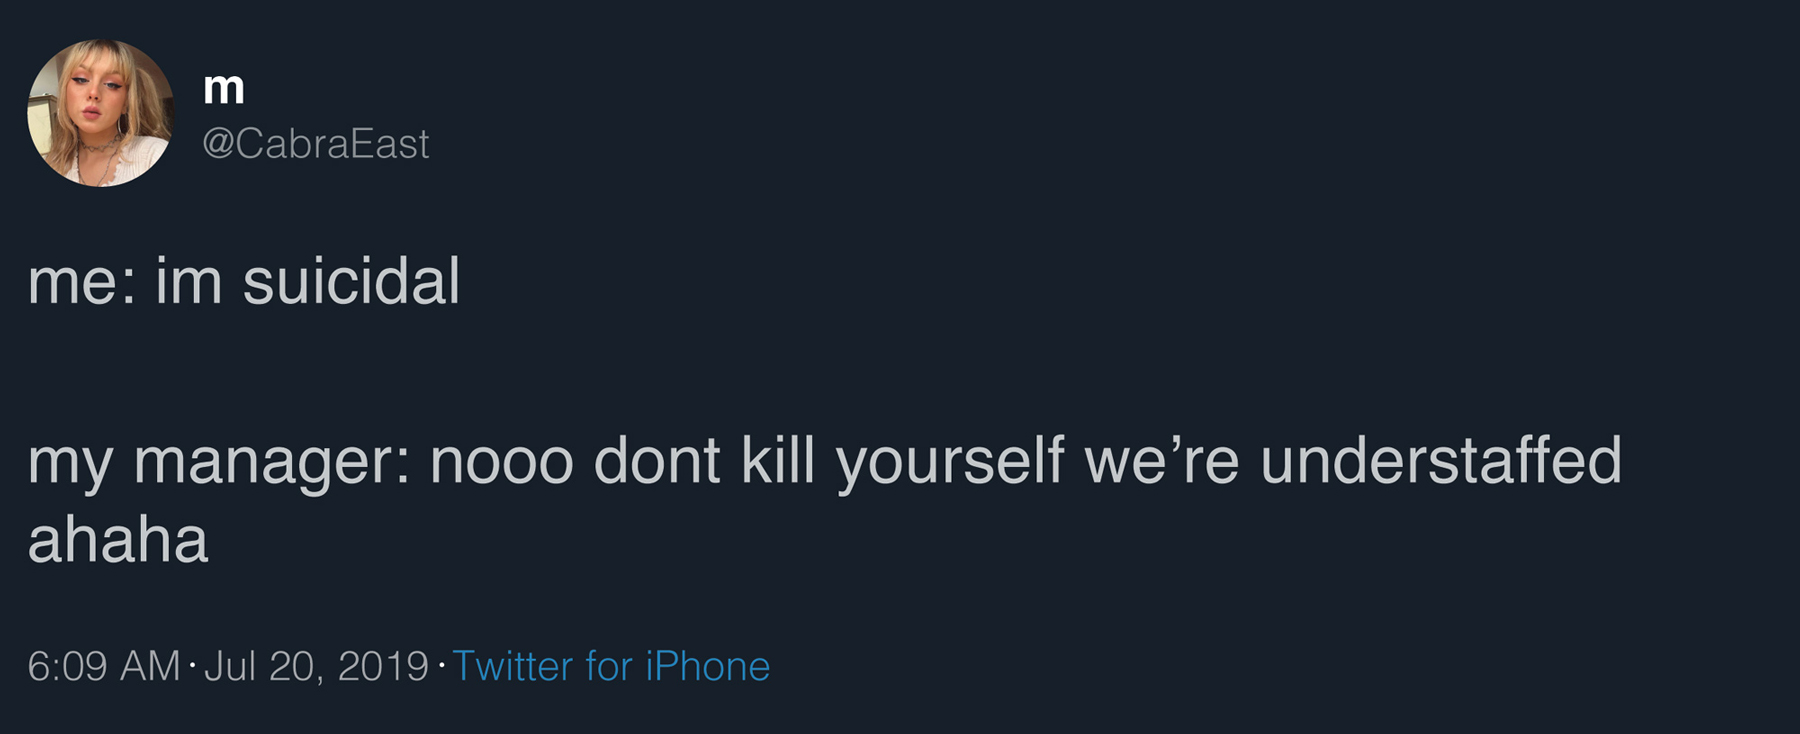The image size is (1800, 734).
Task: Click the display name "m"
Action: click(224, 88)
